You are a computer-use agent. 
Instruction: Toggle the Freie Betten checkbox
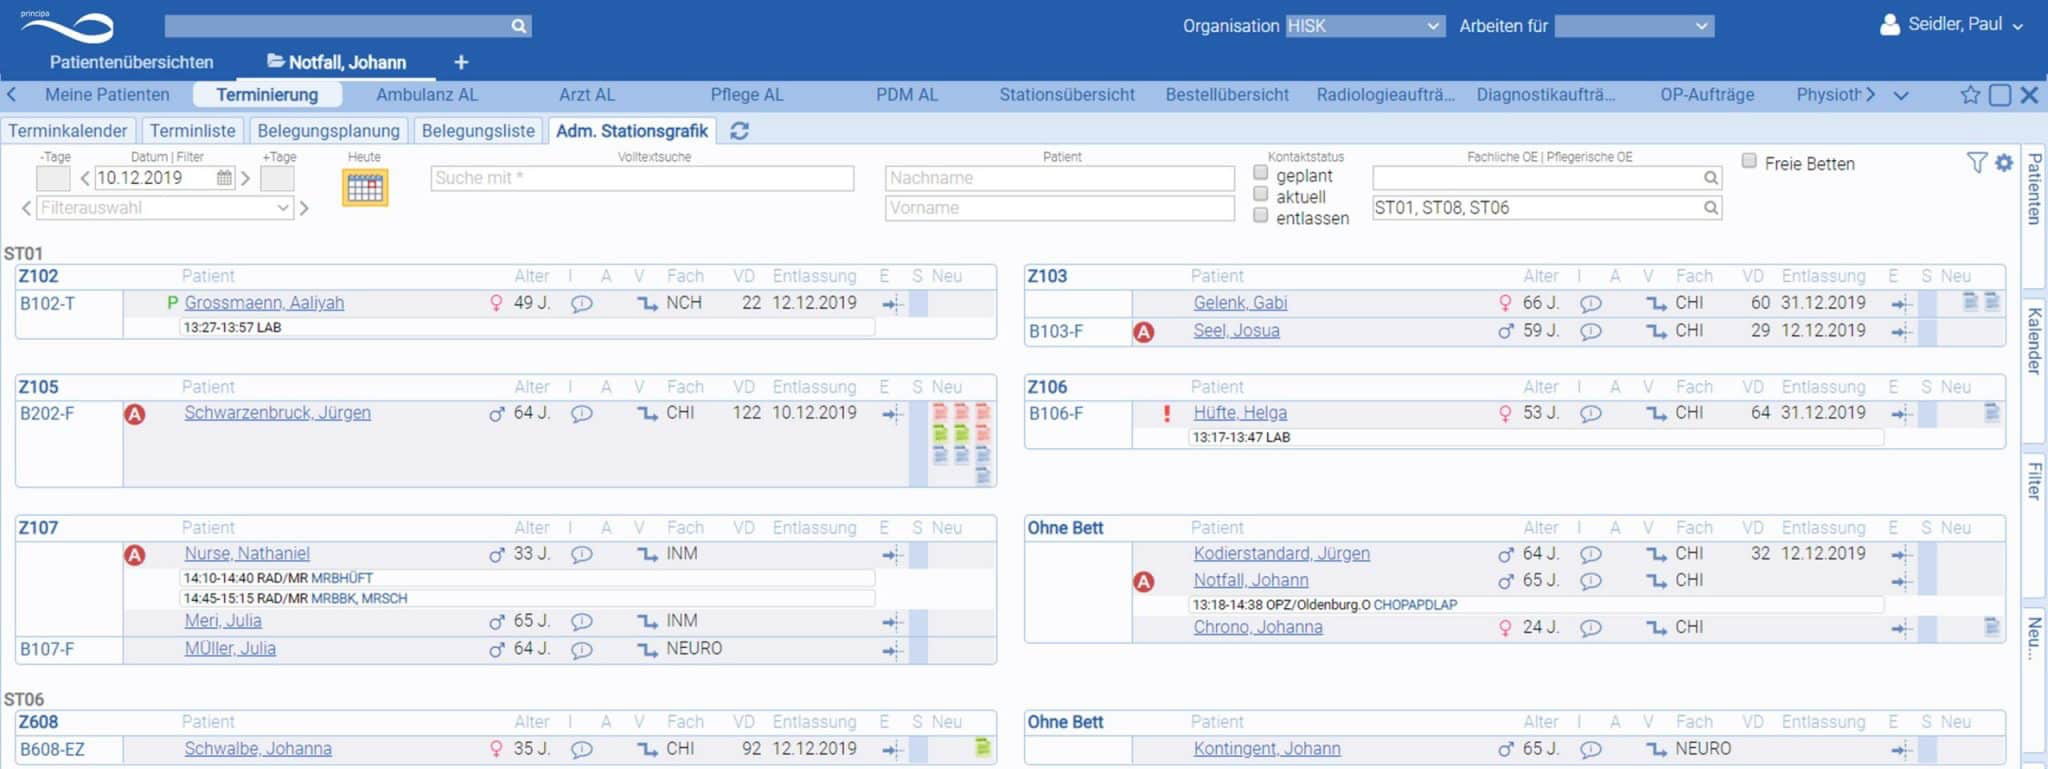coord(1749,161)
